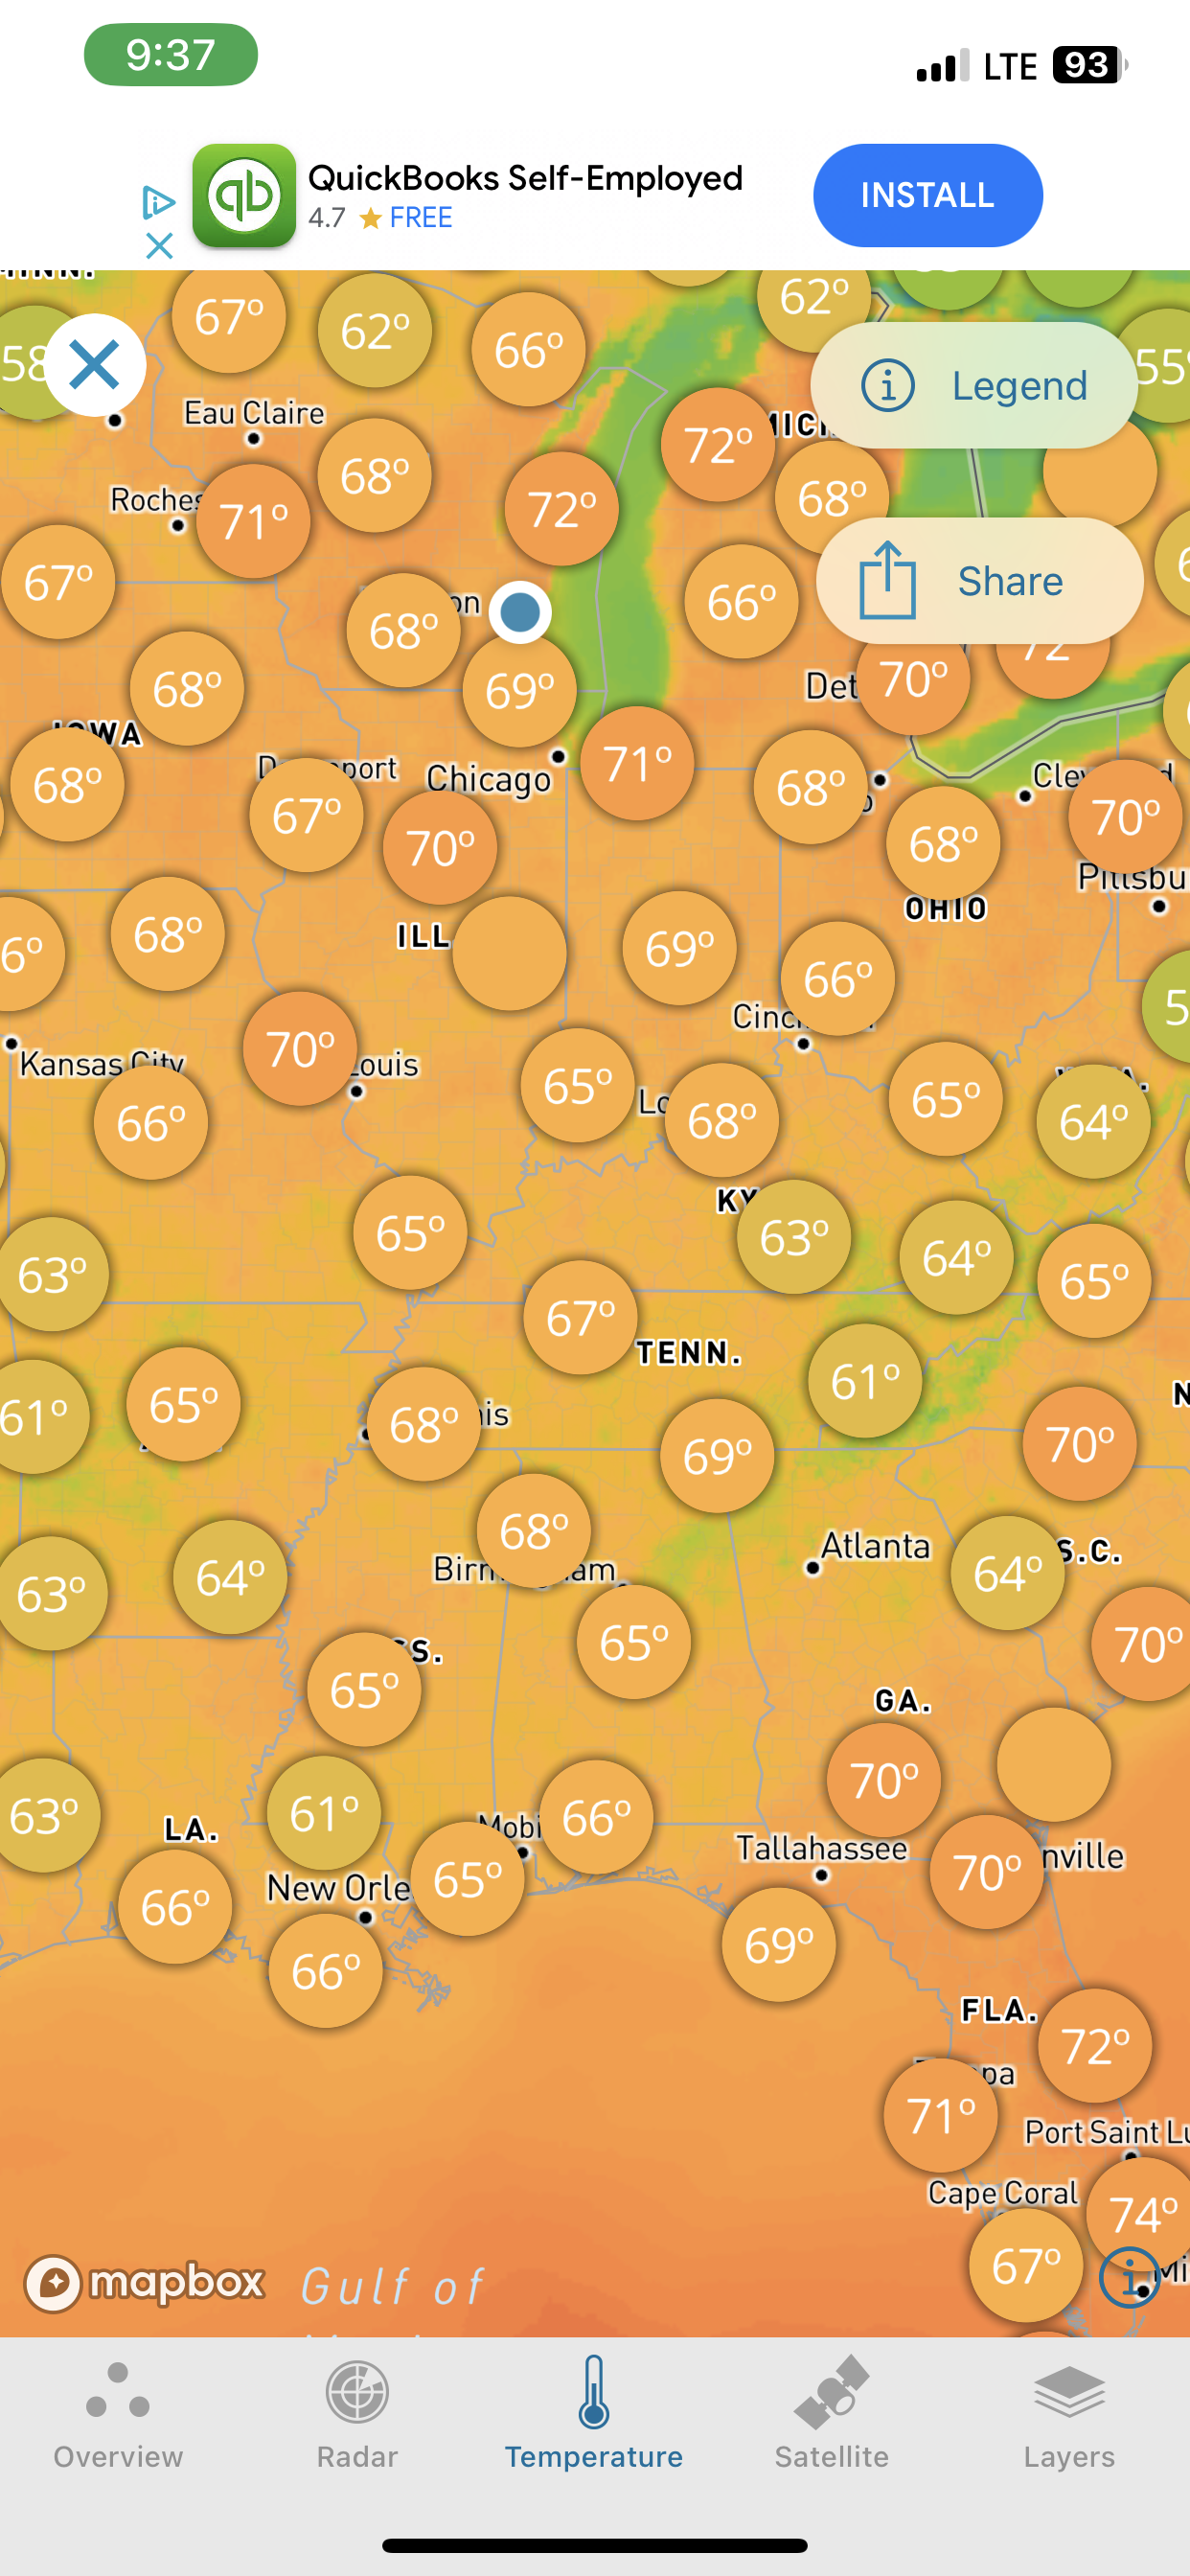Dismiss the ad using the small X
The width and height of the screenshot is (1190, 2576).
[x=159, y=246]
